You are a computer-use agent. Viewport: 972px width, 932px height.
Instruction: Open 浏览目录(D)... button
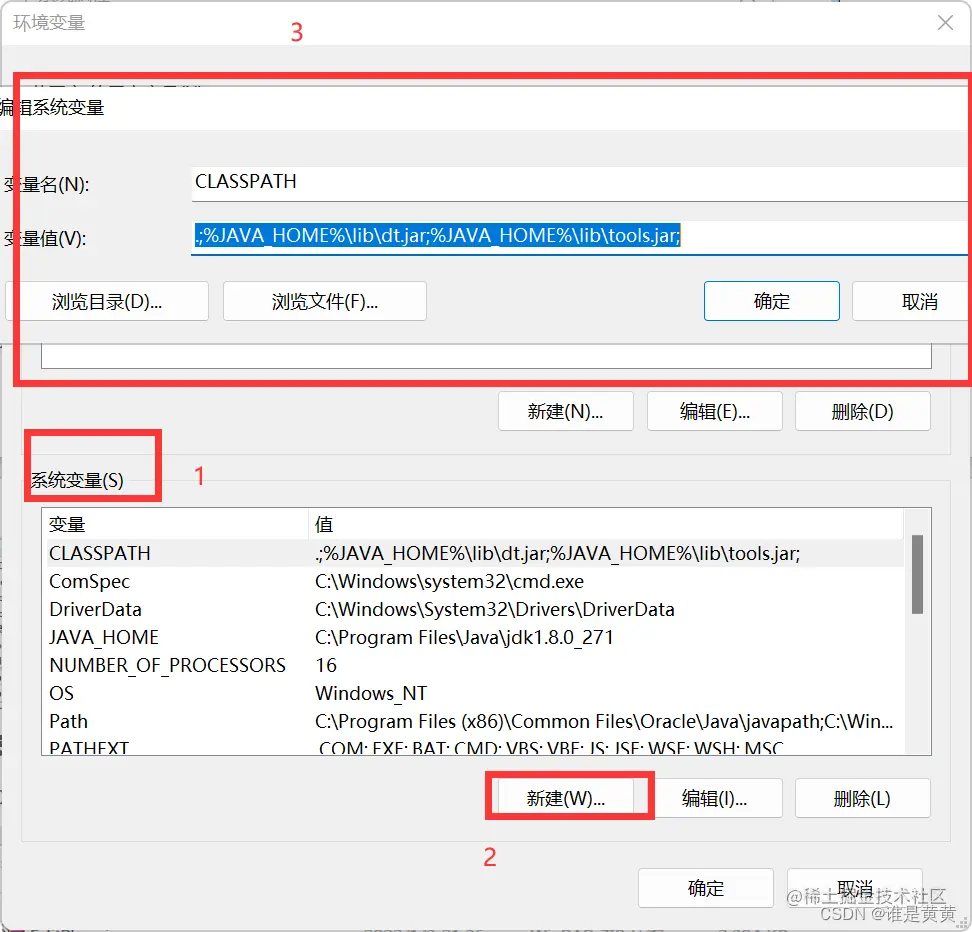coord(107,301)
